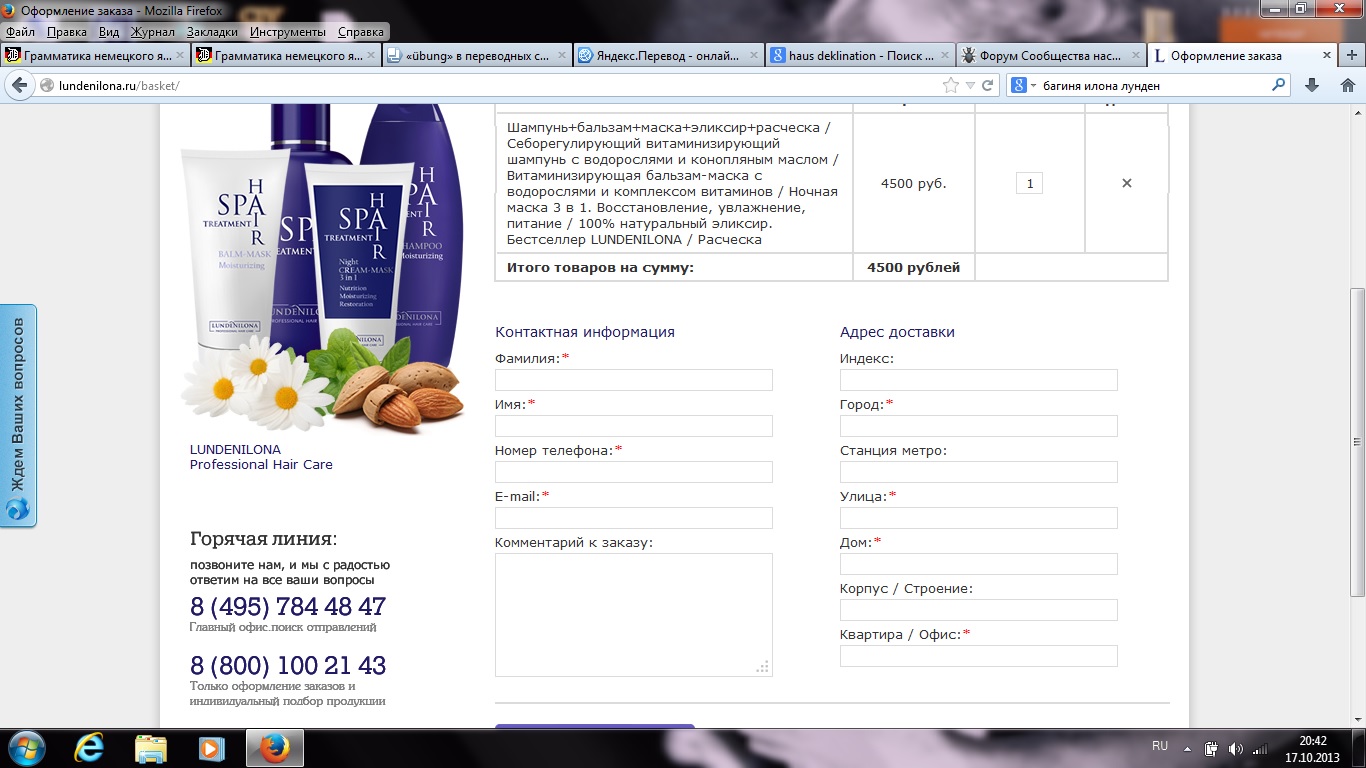Open the Файл menu

coord(20,32)
